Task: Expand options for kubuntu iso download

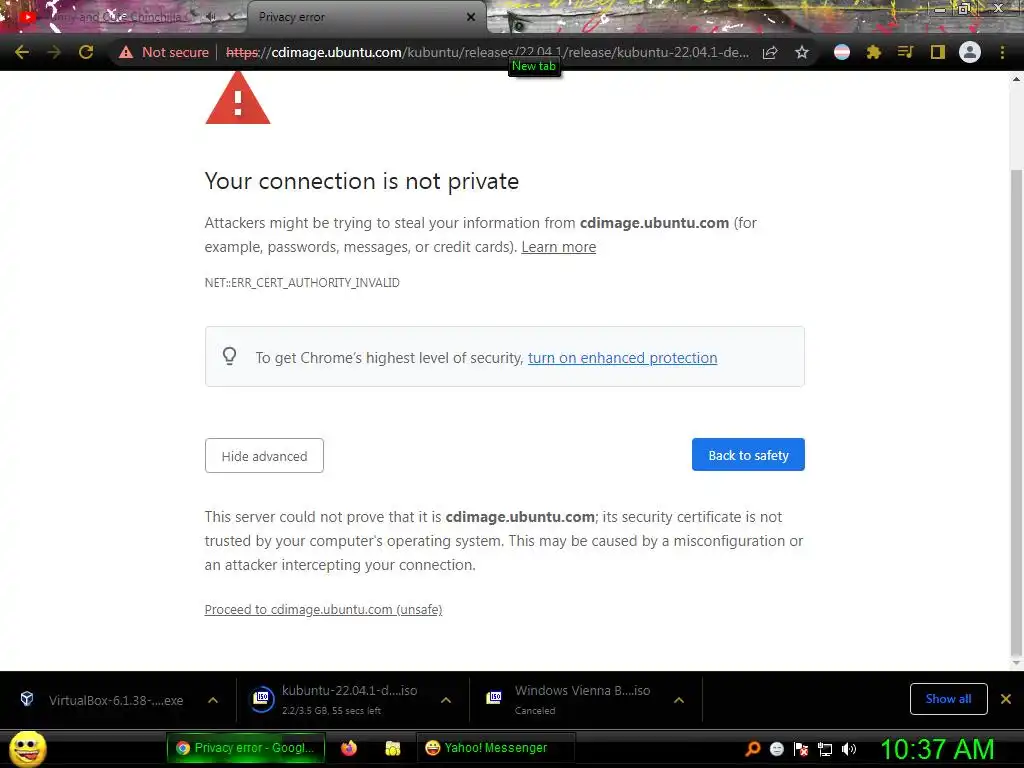Action: point(446,700)
